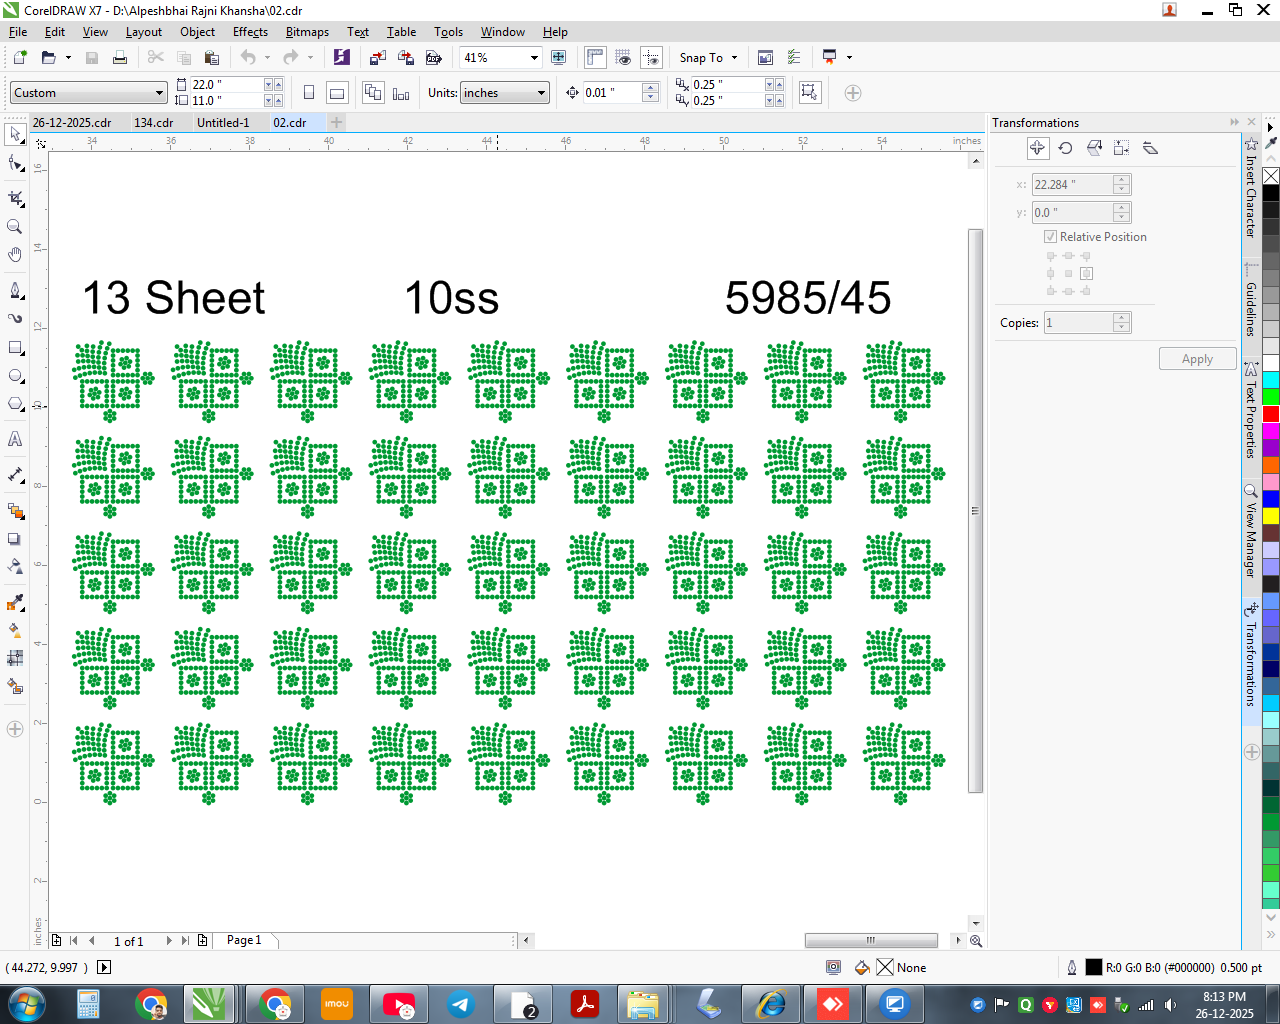This screenshot has width=1280, height=1024.
Task: Pick the Rectangle tool
Action: [15, 348]
